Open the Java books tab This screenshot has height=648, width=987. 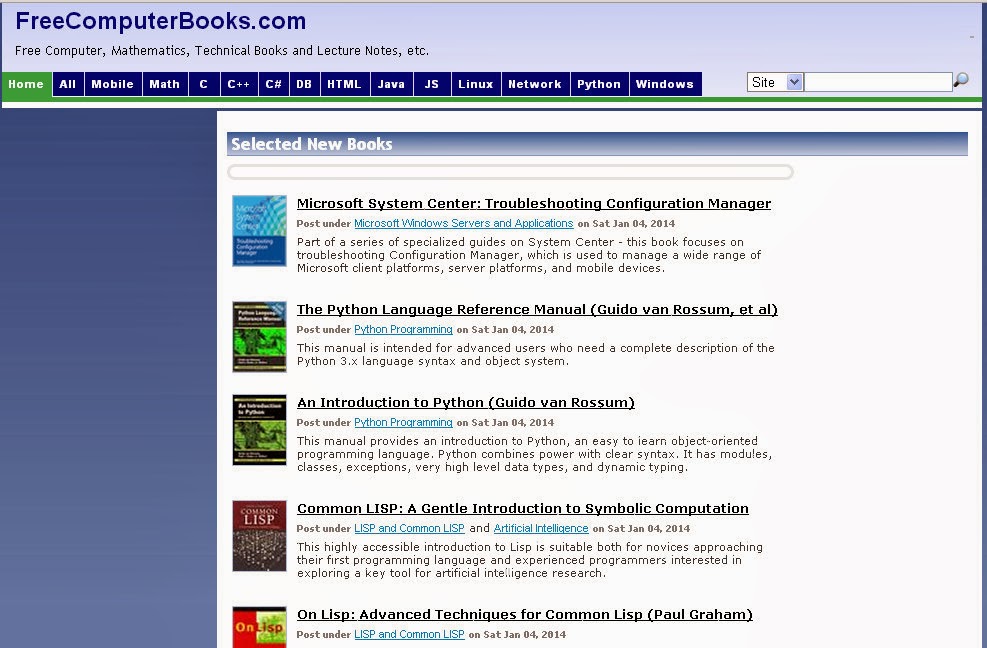click(392, 84)
